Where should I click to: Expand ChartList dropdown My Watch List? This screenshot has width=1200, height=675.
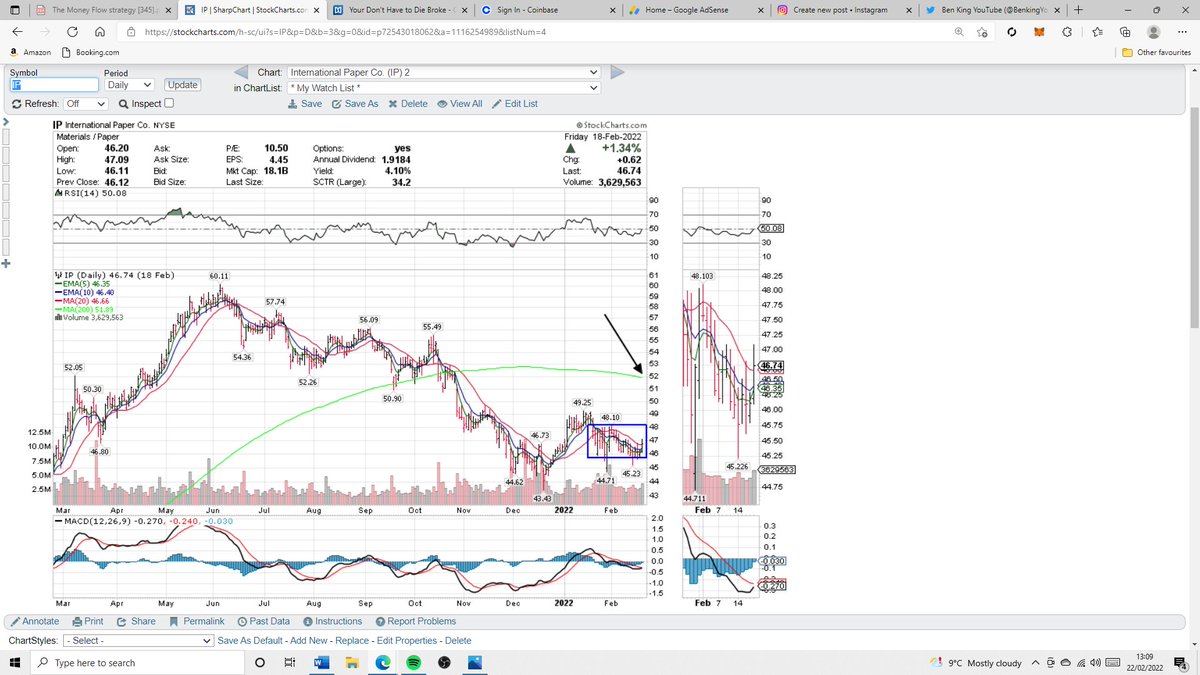[443, 88]
